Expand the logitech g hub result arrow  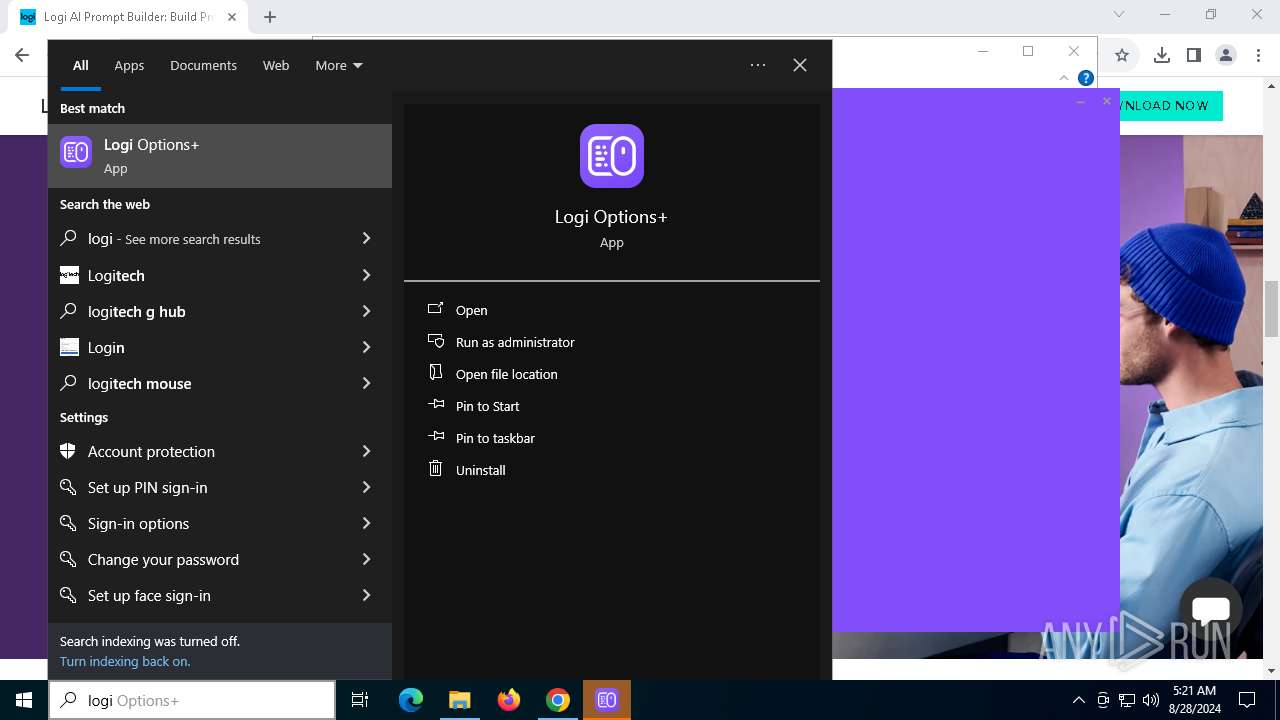(x=366, y=311)
